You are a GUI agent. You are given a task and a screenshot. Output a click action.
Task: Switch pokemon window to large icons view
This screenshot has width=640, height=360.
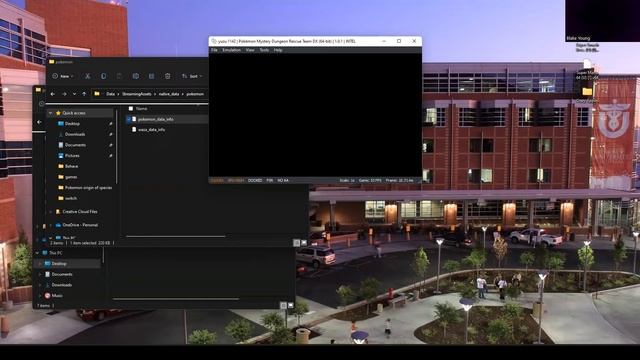304,243
